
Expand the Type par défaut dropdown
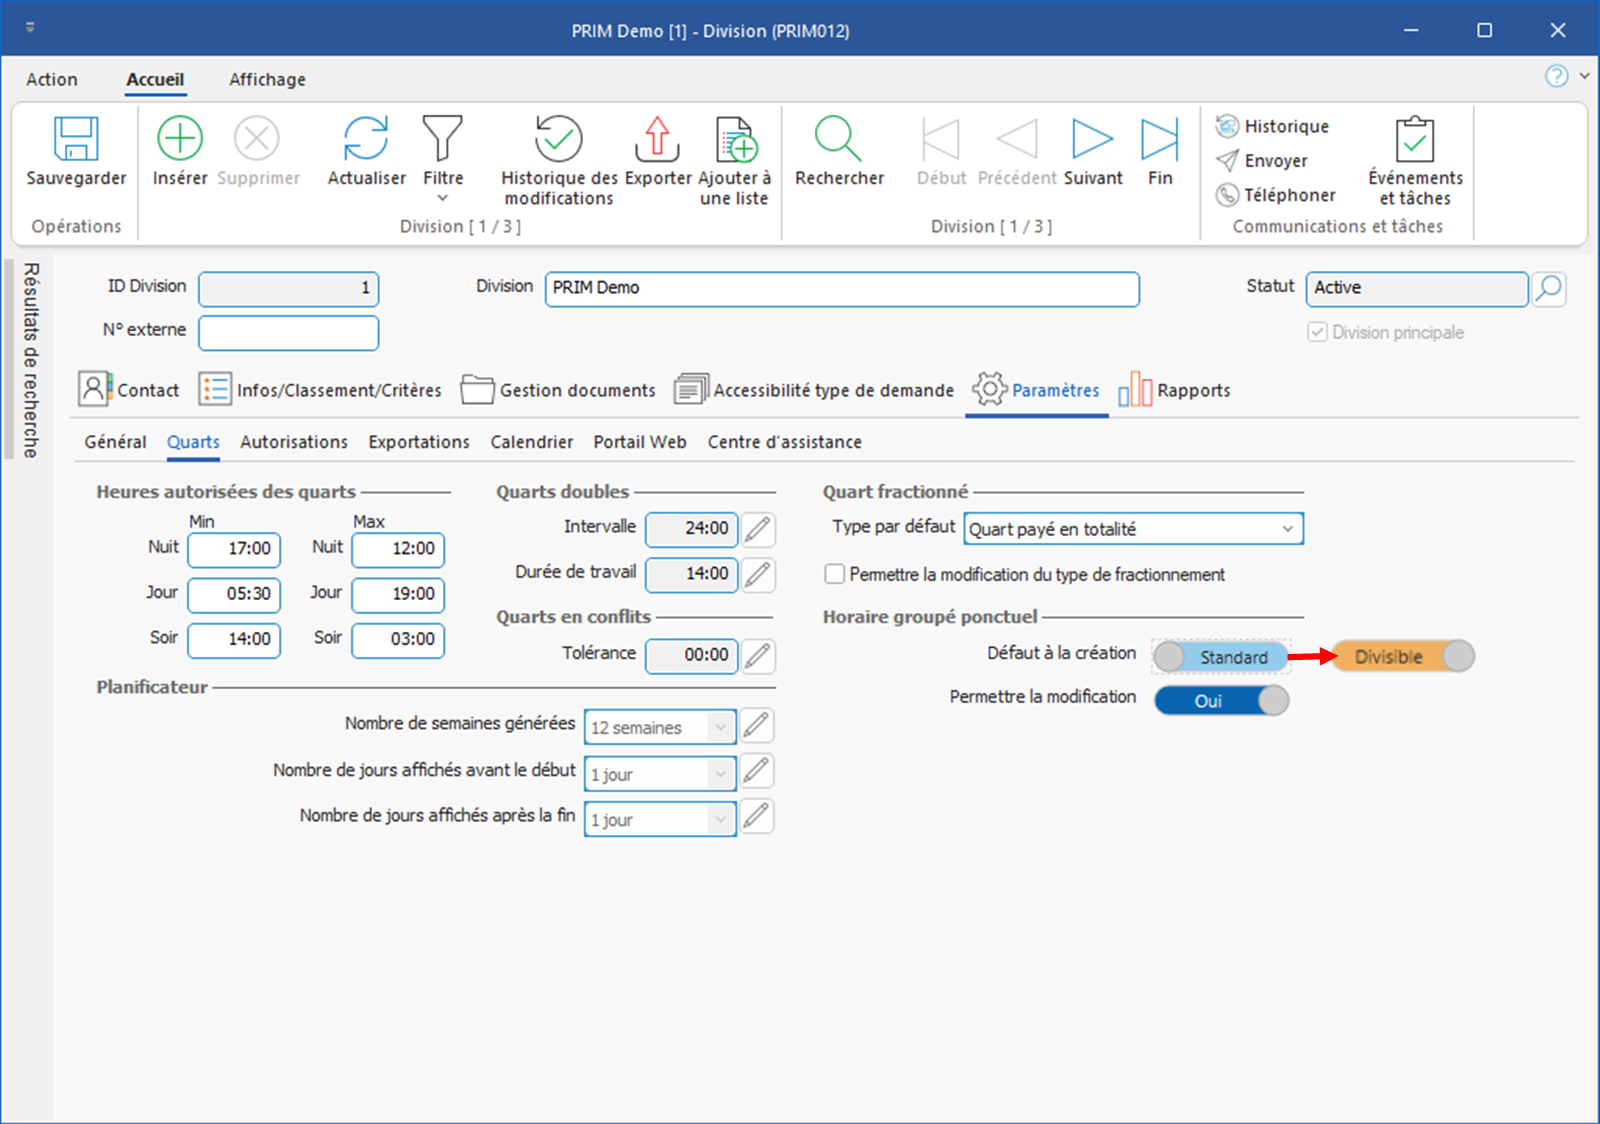pos(1287,529)
